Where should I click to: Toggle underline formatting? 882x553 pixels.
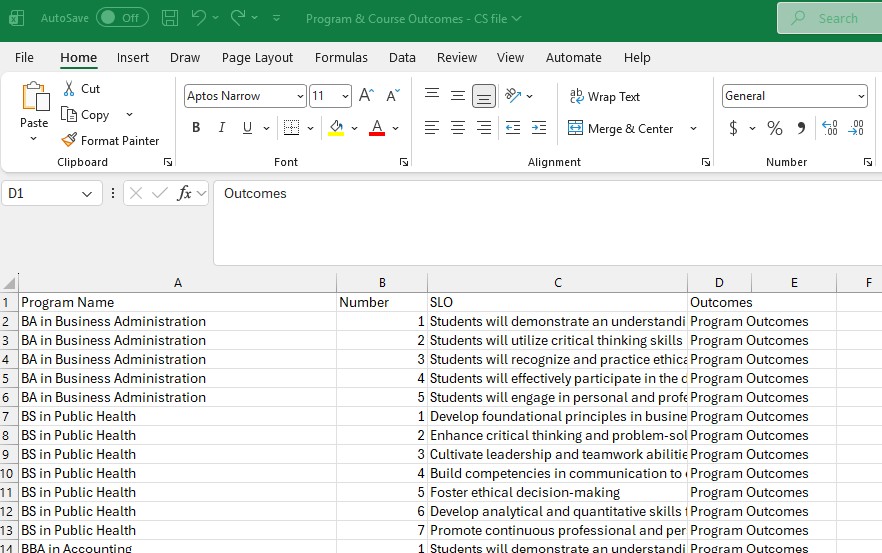click(x=247, y=128)
